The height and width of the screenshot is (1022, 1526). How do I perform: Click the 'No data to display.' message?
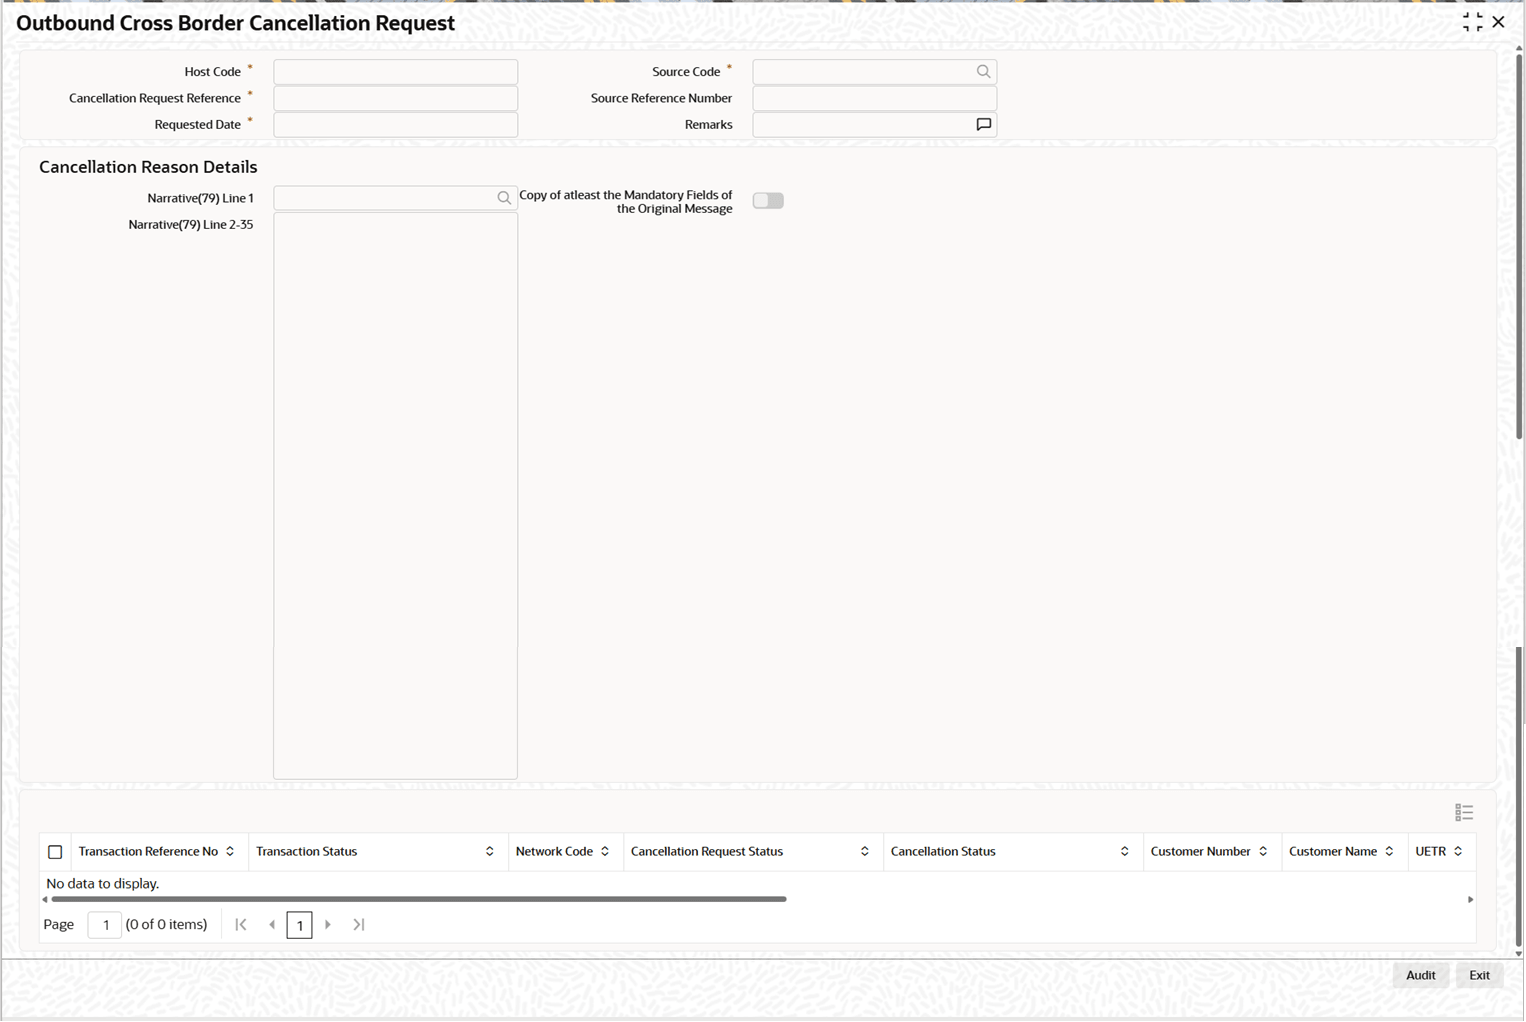103,884
